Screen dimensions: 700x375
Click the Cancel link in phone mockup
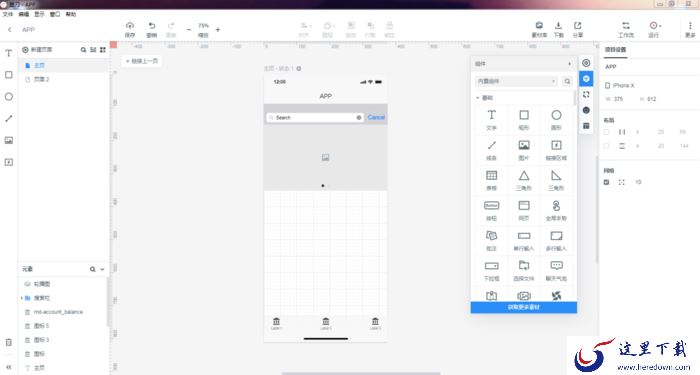[x=376, y=117]
